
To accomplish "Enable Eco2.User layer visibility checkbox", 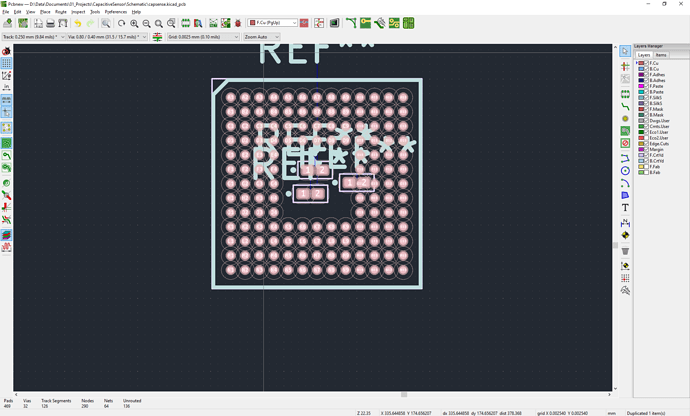I will pyautogui.click(x=646, y=138).
